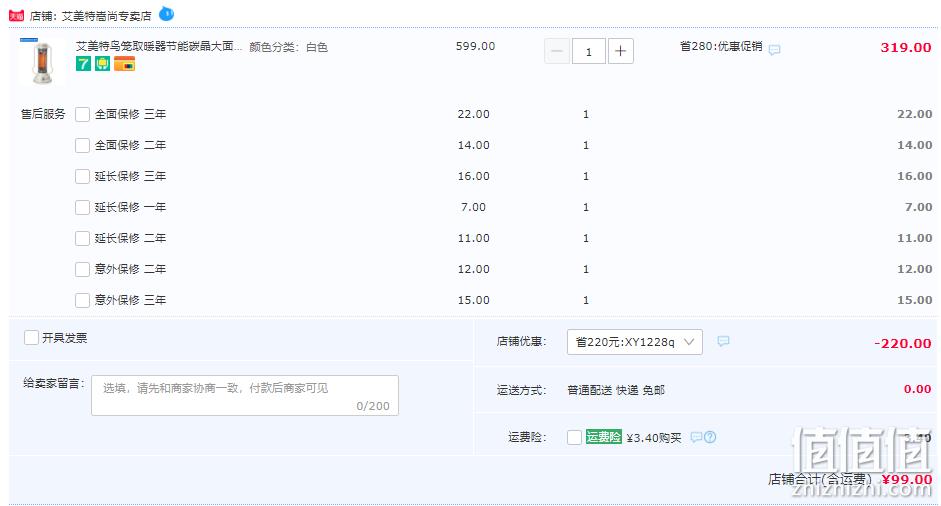Click the 售后服务 section label

point(43,114)
